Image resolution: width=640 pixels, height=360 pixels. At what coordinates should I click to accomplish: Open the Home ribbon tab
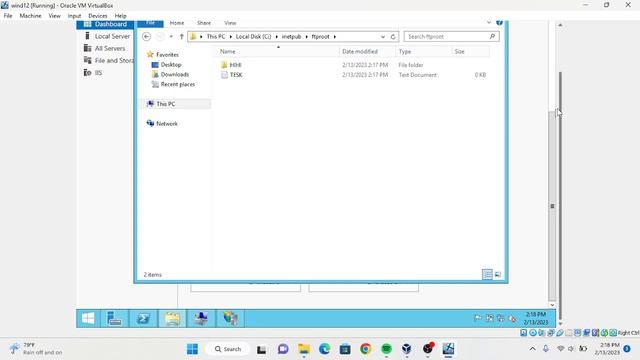177,23
